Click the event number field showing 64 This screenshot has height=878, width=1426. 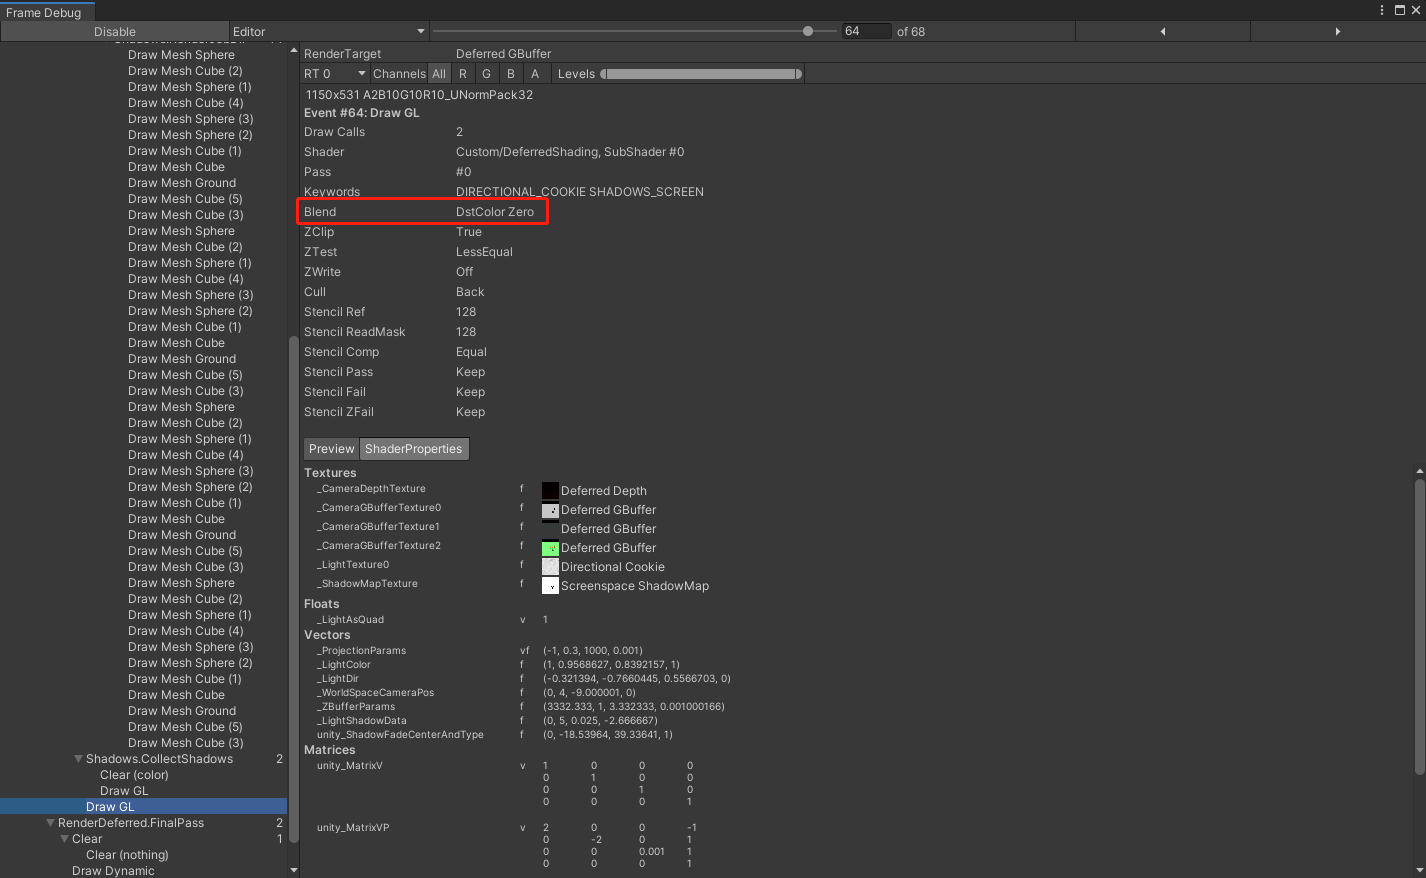866,31
